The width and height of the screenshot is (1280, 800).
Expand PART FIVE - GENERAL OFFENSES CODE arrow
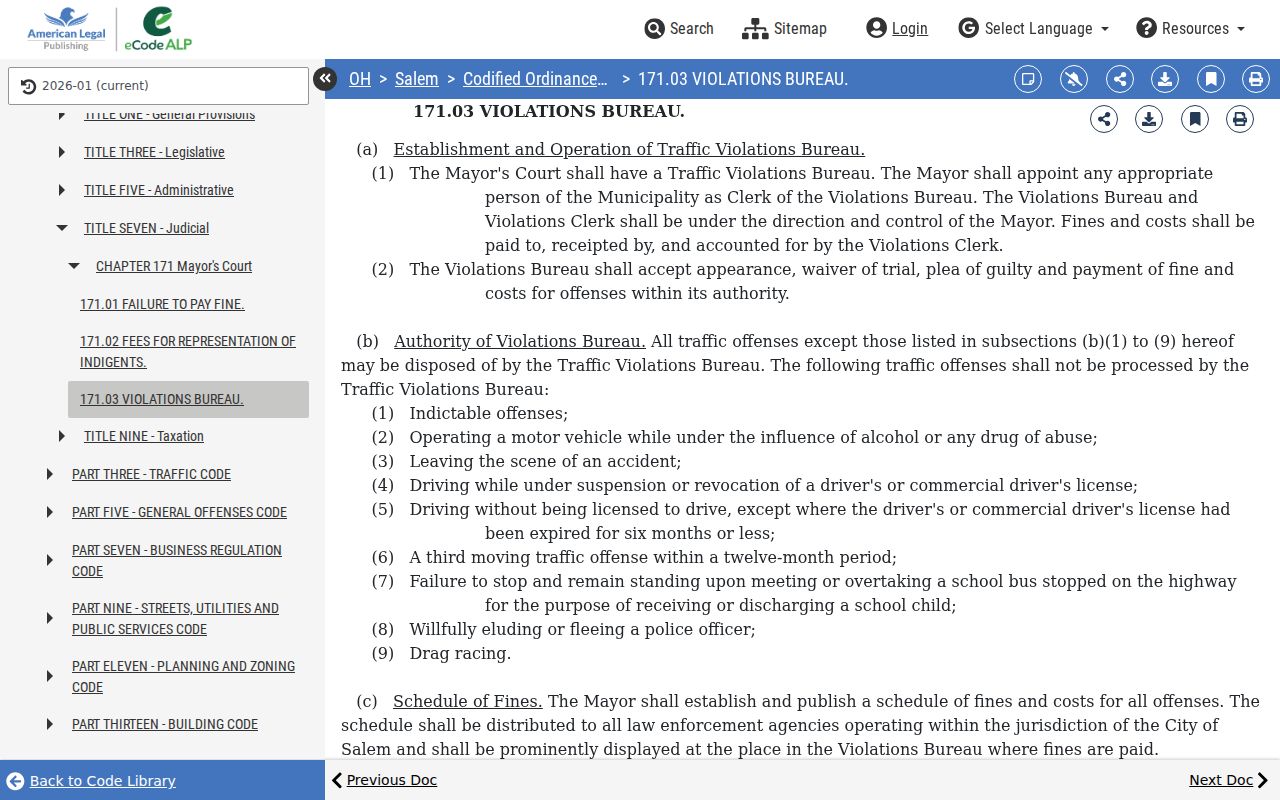[x=50, y=512]
